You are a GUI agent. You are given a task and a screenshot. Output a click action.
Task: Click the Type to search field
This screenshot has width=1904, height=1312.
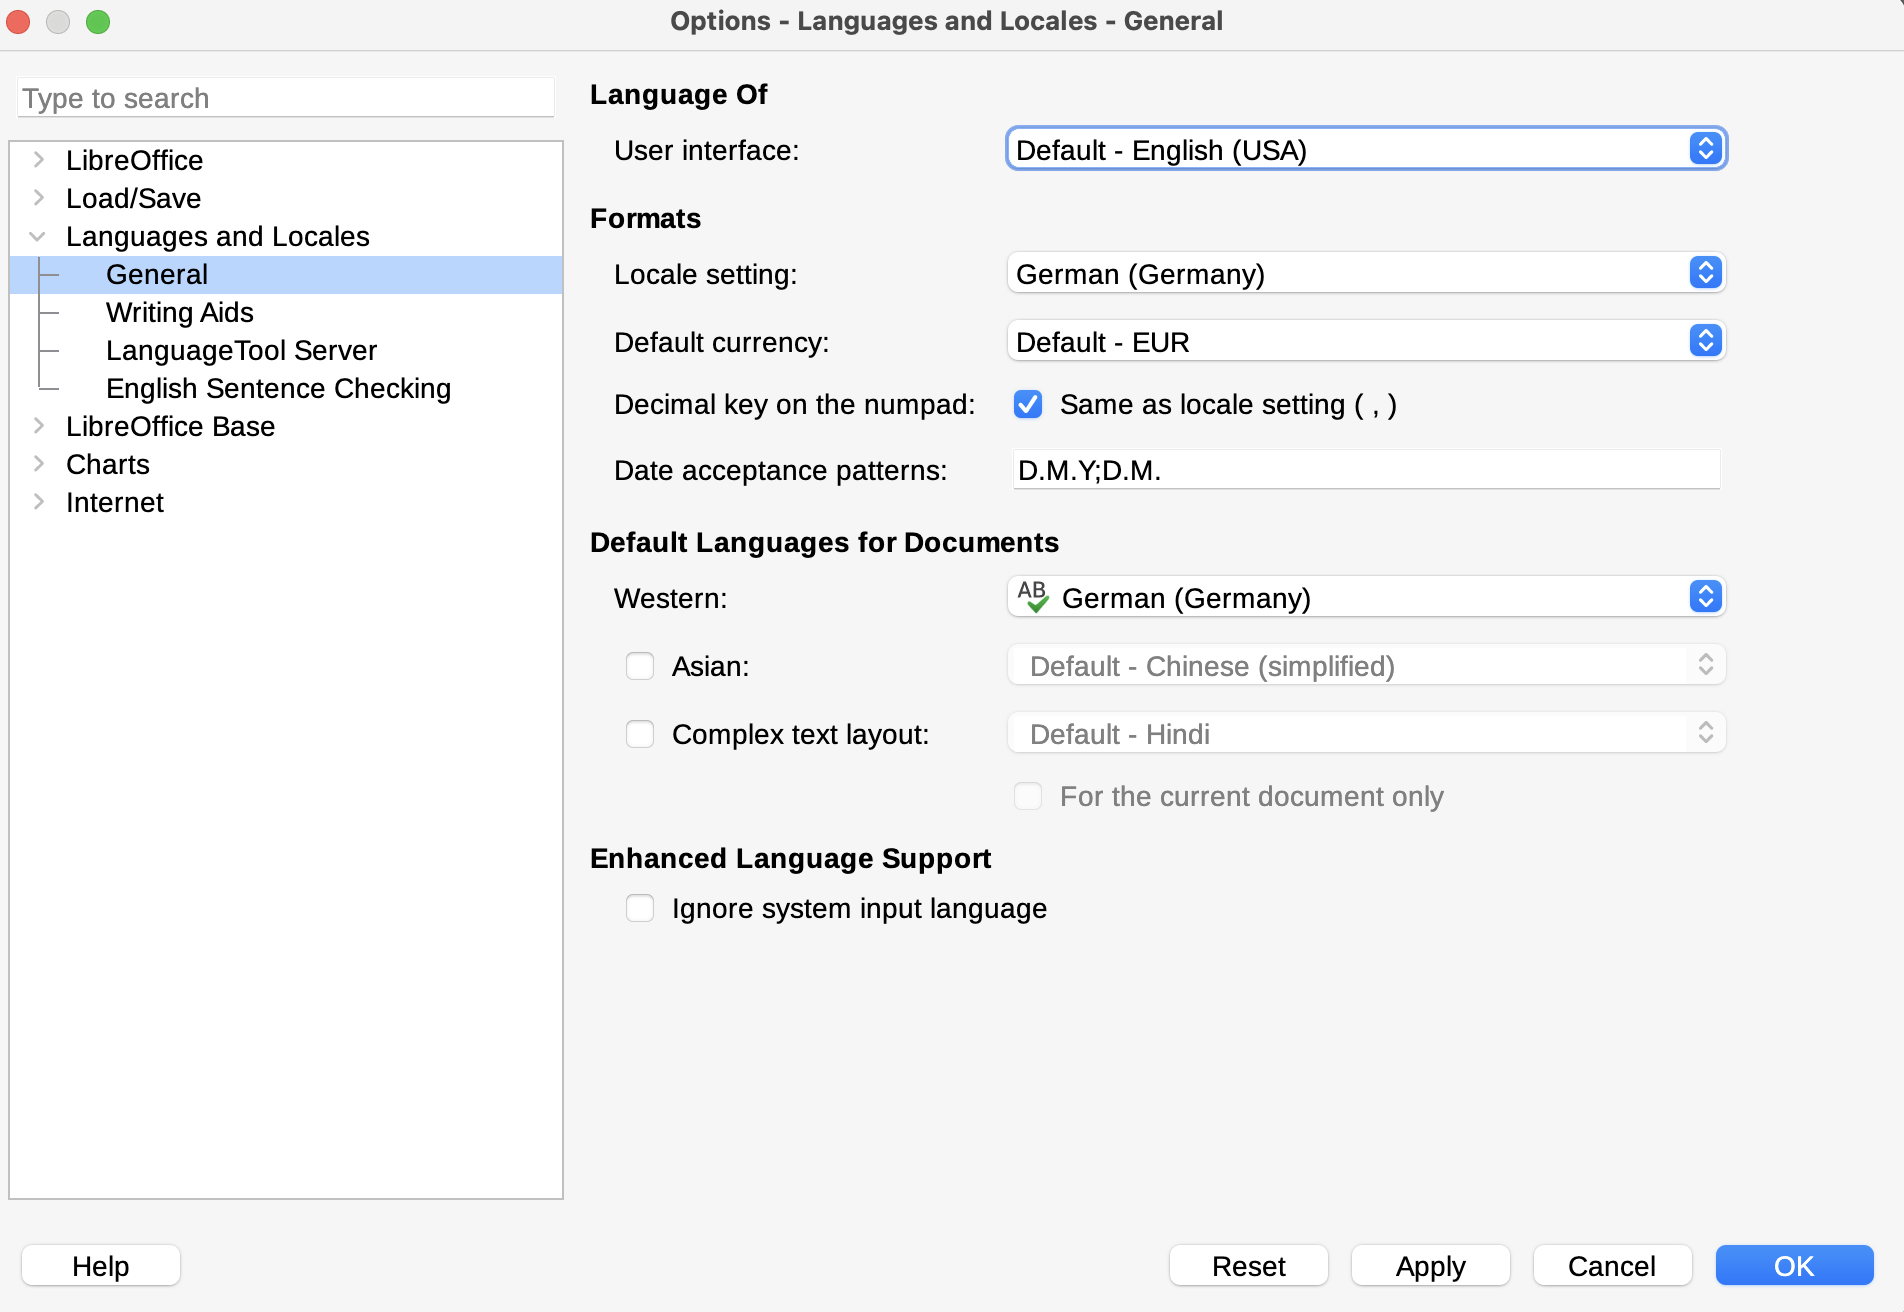click(x=286, y=98)
